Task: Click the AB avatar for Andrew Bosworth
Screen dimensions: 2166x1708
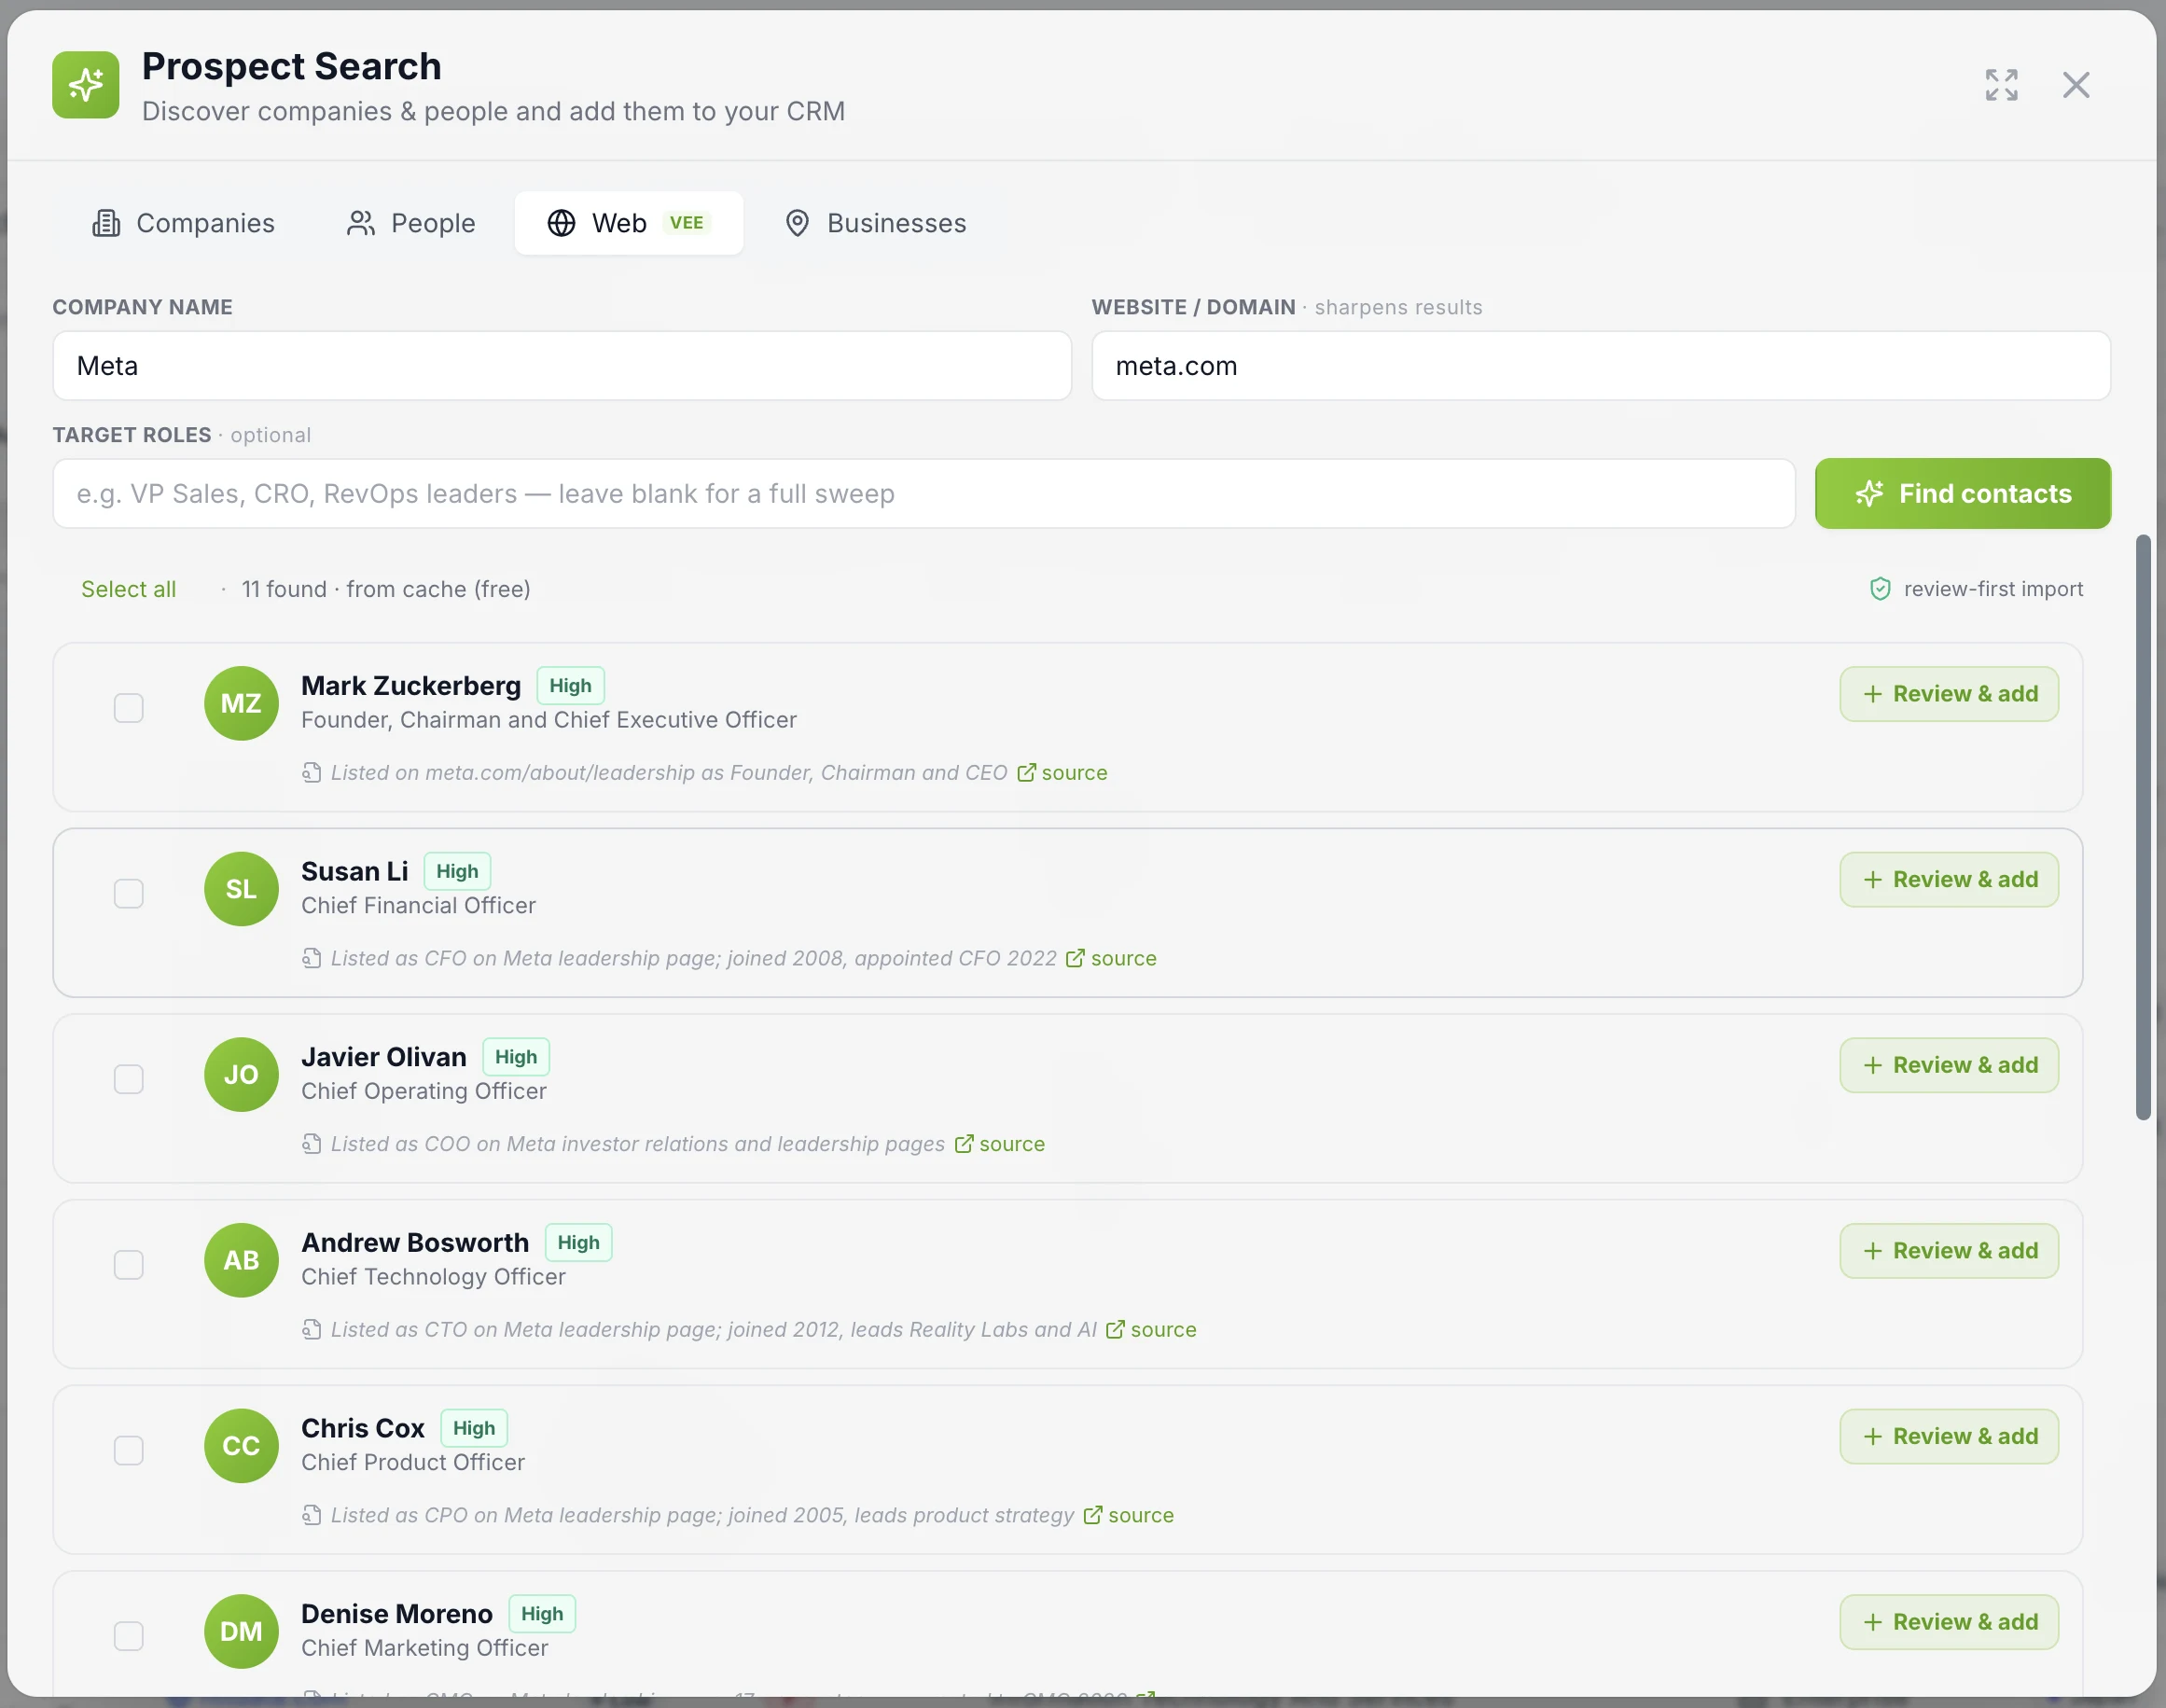Action: tap(241, 1260)
